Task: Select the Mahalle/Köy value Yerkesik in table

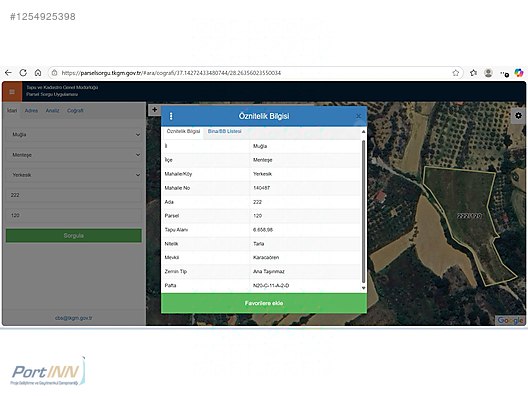Action: tap(262, 174)
